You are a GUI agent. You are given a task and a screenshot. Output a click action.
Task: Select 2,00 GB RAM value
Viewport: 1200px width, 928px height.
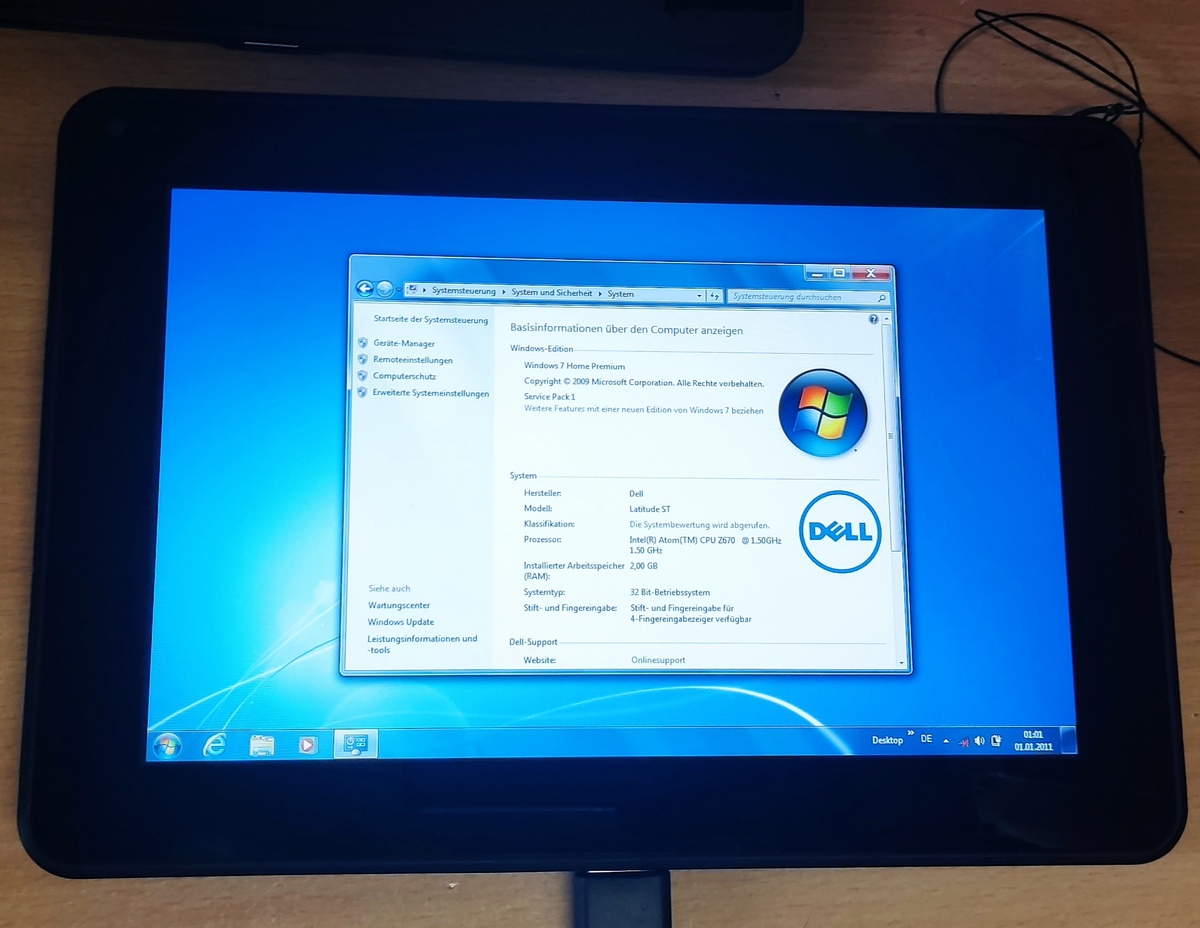click(644, 566)
